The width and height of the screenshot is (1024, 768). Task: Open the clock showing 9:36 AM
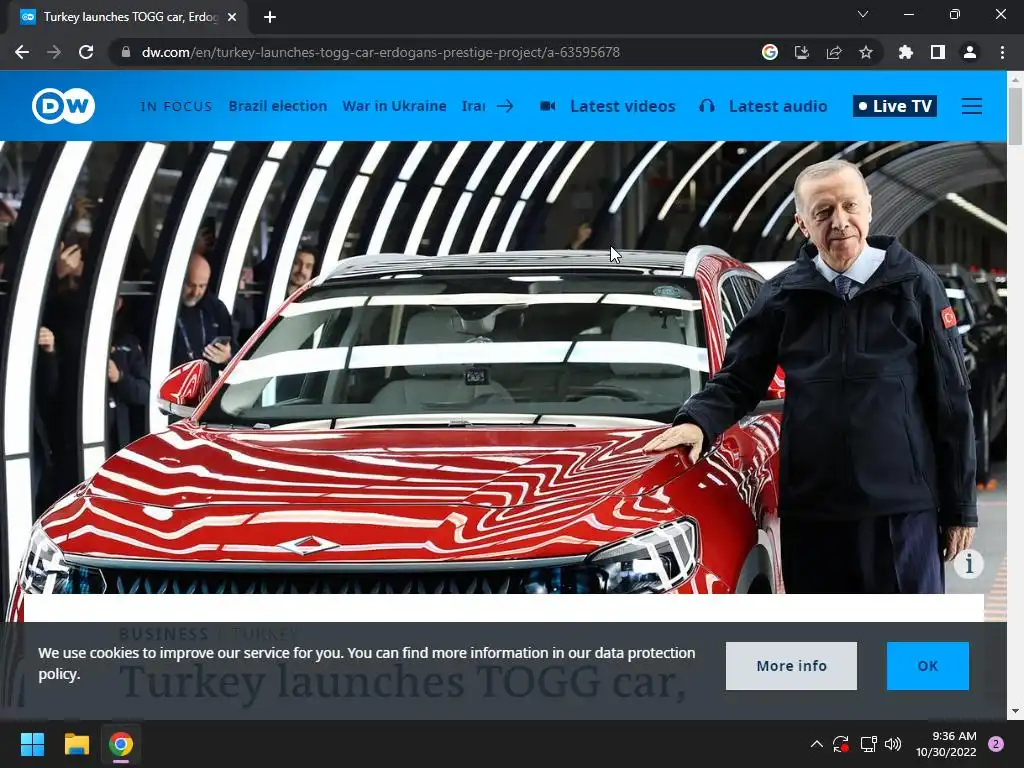pyautogui.click(x=946, y=744)
